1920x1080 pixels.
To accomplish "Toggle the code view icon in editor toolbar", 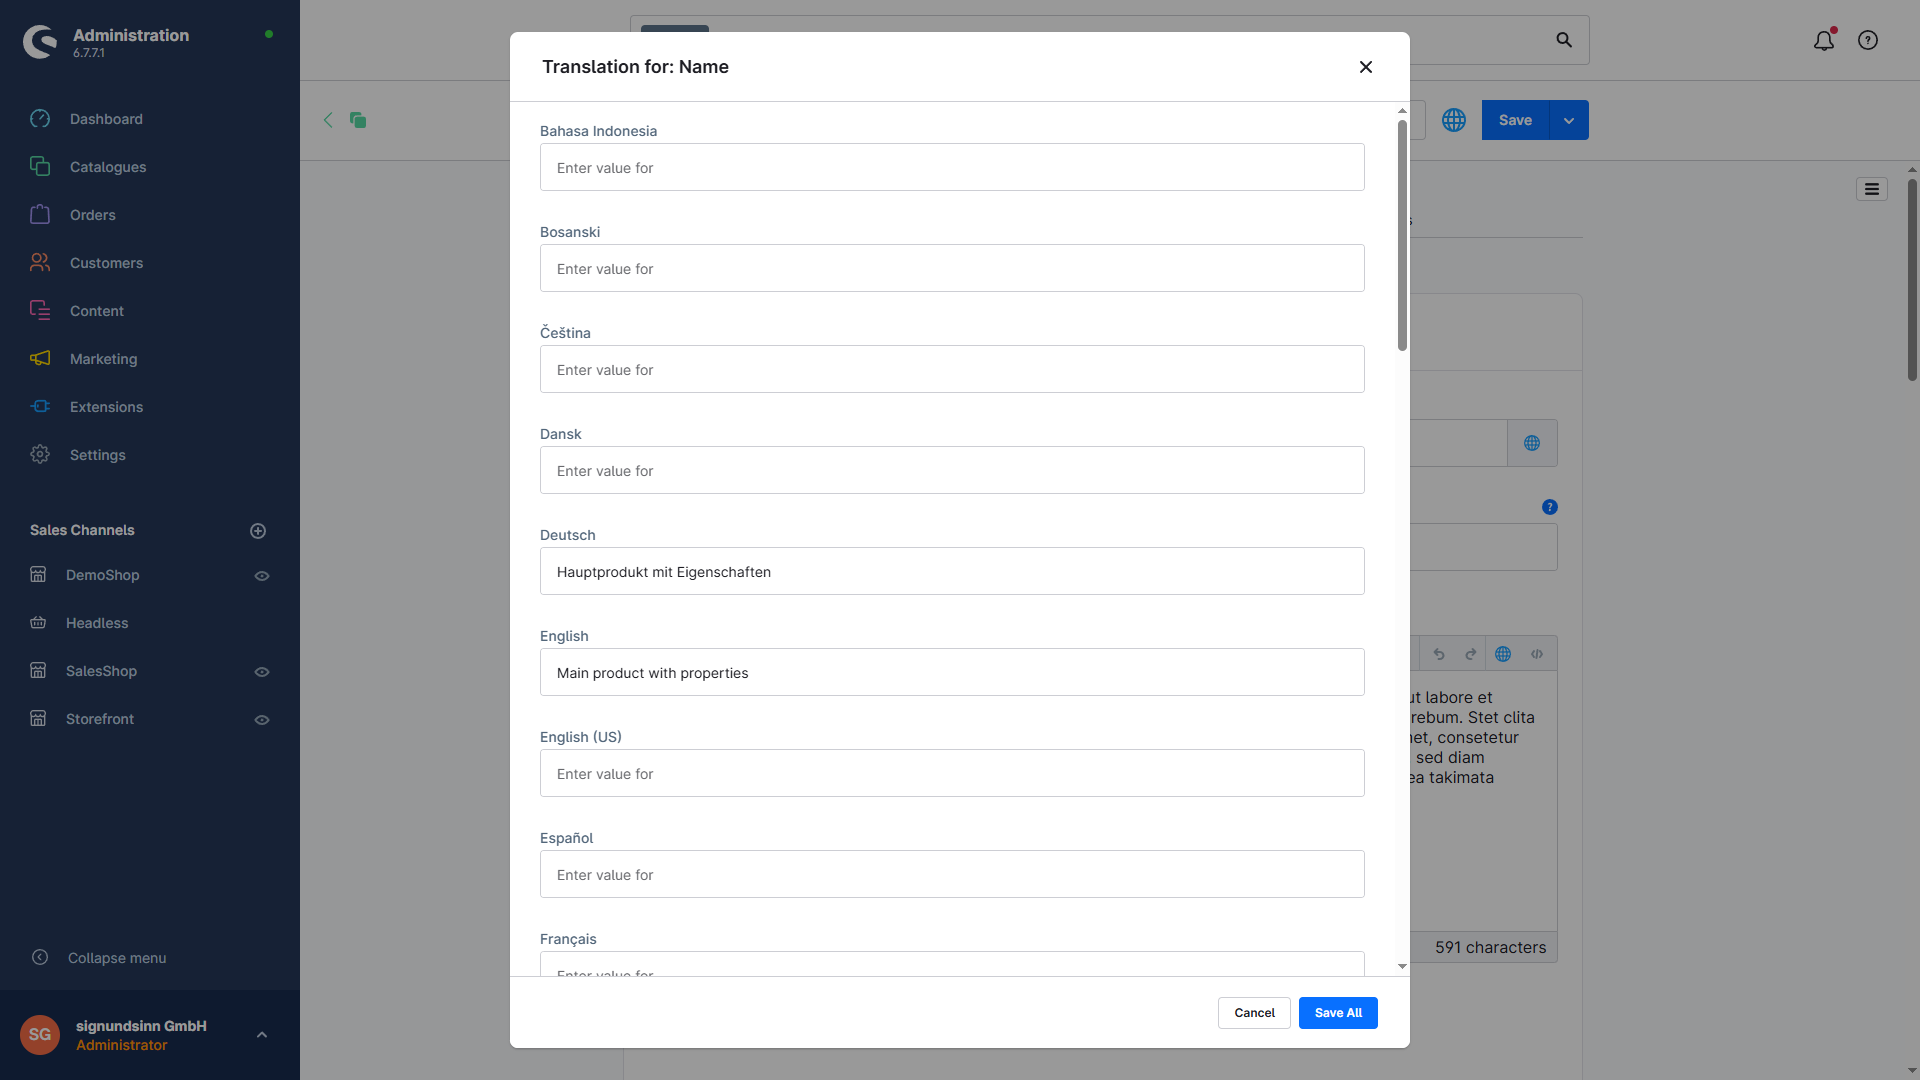I will click(1537, 655).
